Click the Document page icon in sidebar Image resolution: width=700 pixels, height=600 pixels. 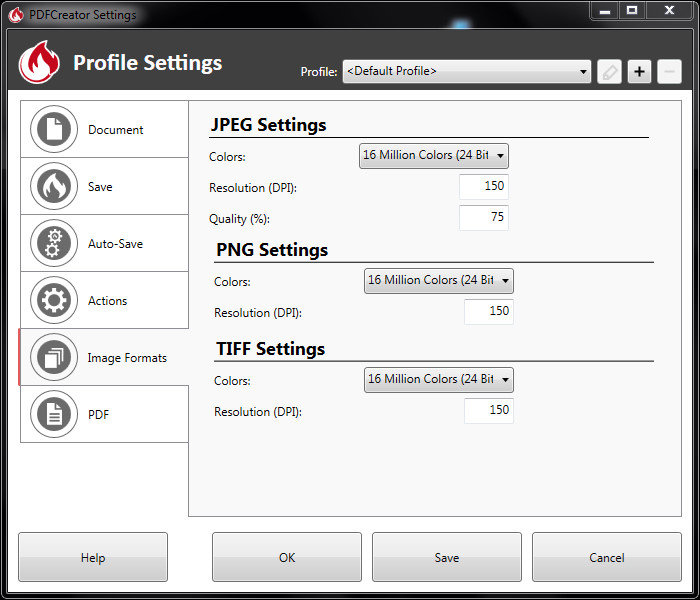(x=54, y=129)
